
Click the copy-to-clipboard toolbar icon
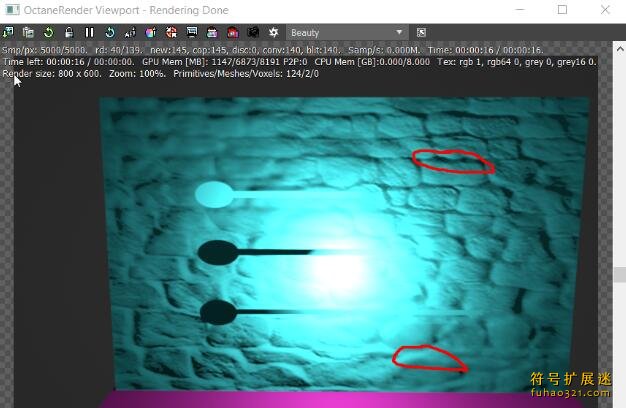coord(28,32)
